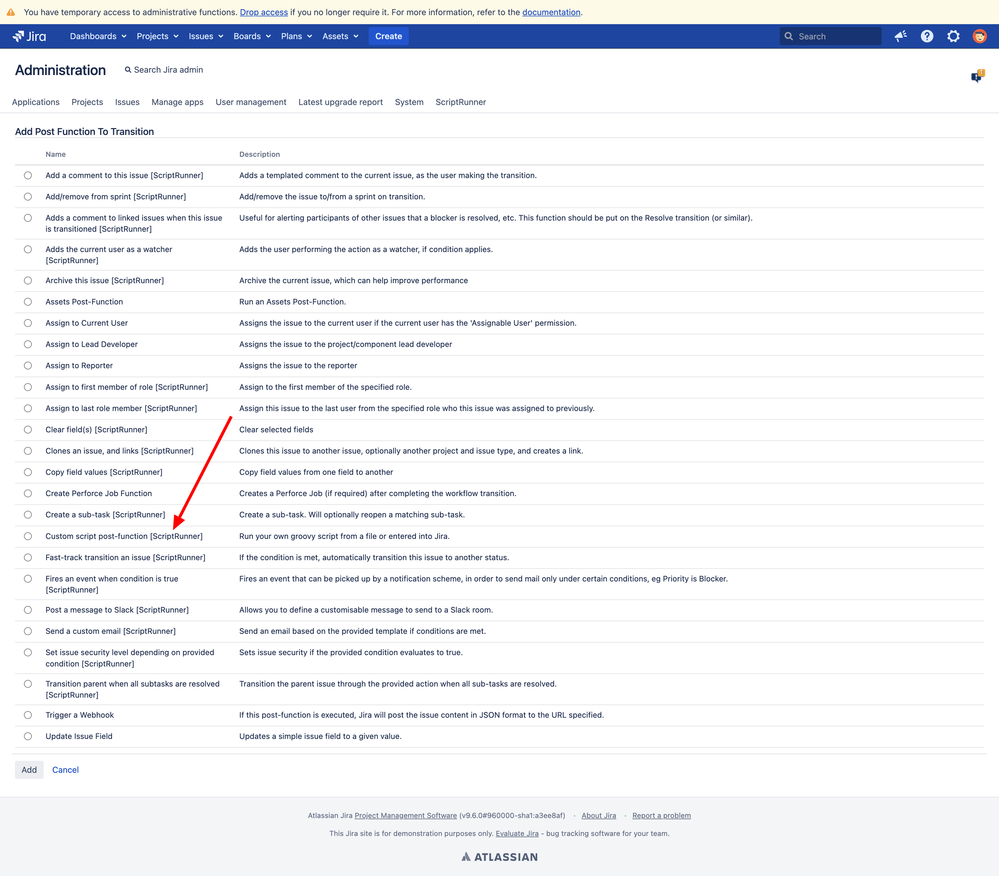Viewport: 999px width, 876px height.
Task: Click the warning triangle icon in the banner
Action: [11, 12]
